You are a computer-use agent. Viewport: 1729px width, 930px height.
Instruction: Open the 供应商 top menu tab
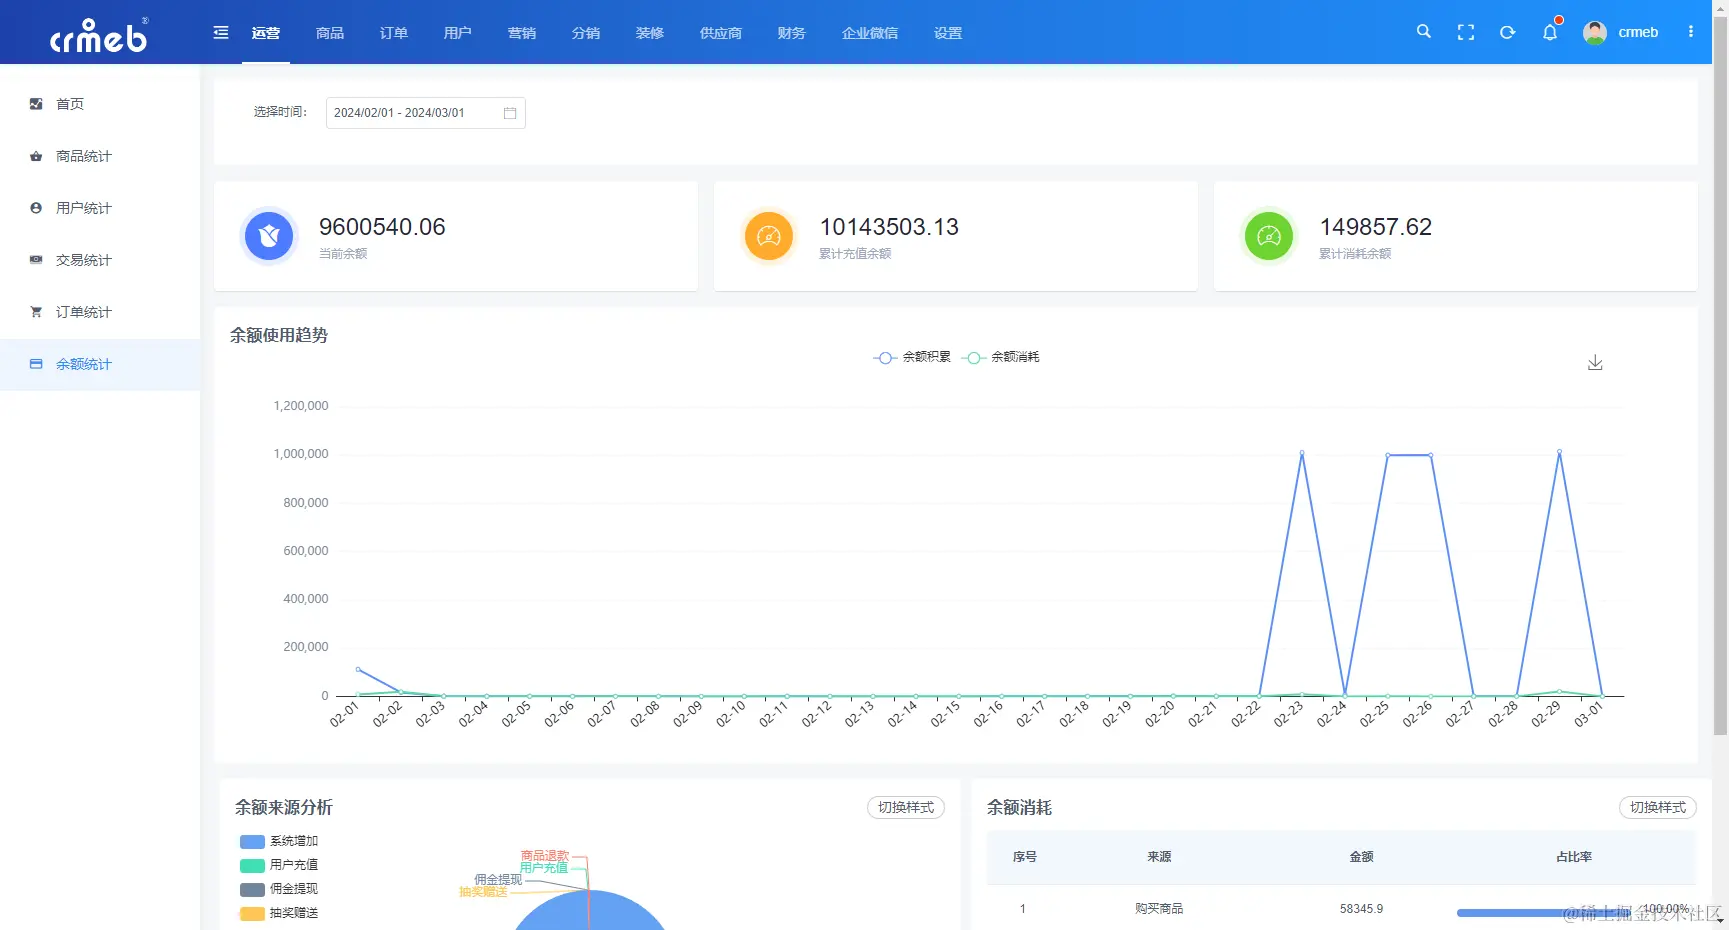[721, 33]
